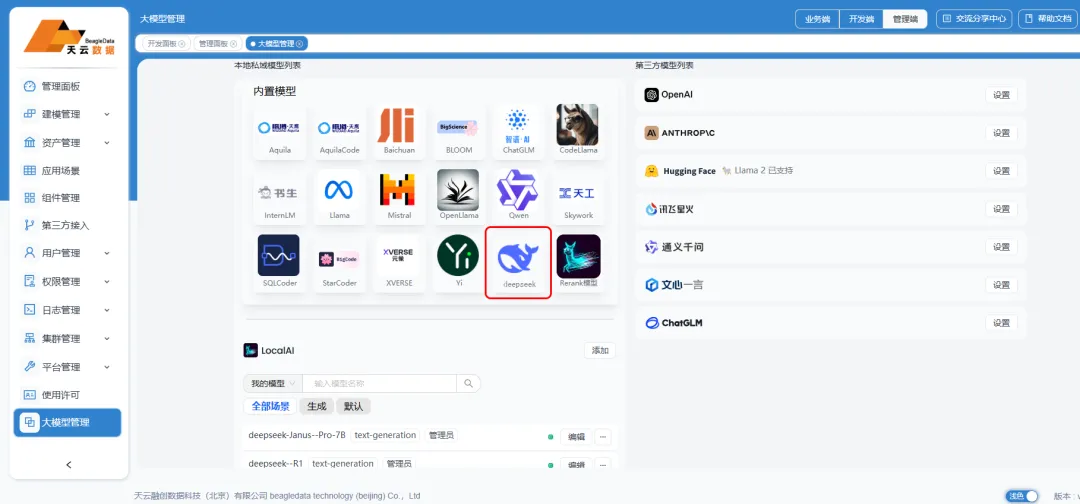Open 组件管理 in the sidebar

coord(68,198)
